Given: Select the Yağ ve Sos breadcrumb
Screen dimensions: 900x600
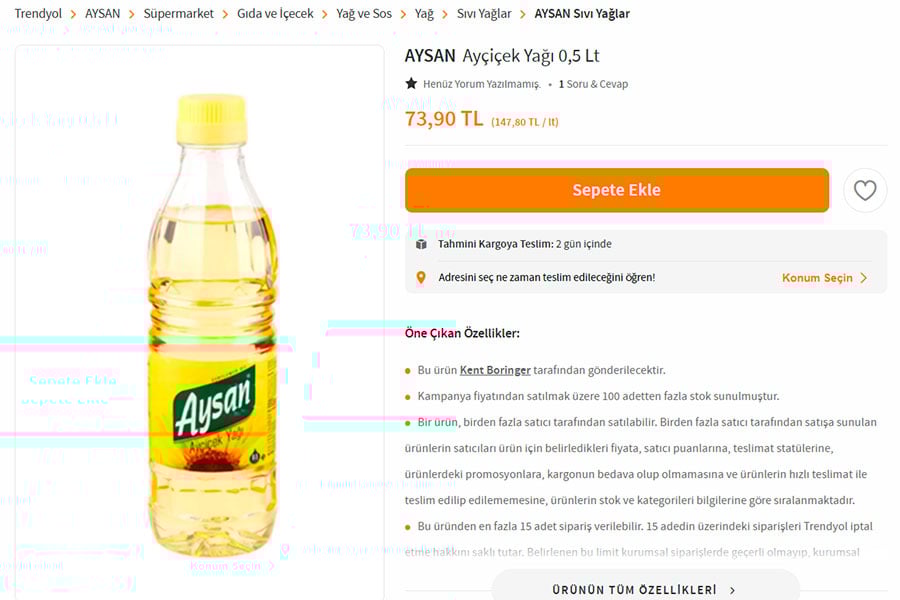Looking at the screenshot, I should point(364,13).
